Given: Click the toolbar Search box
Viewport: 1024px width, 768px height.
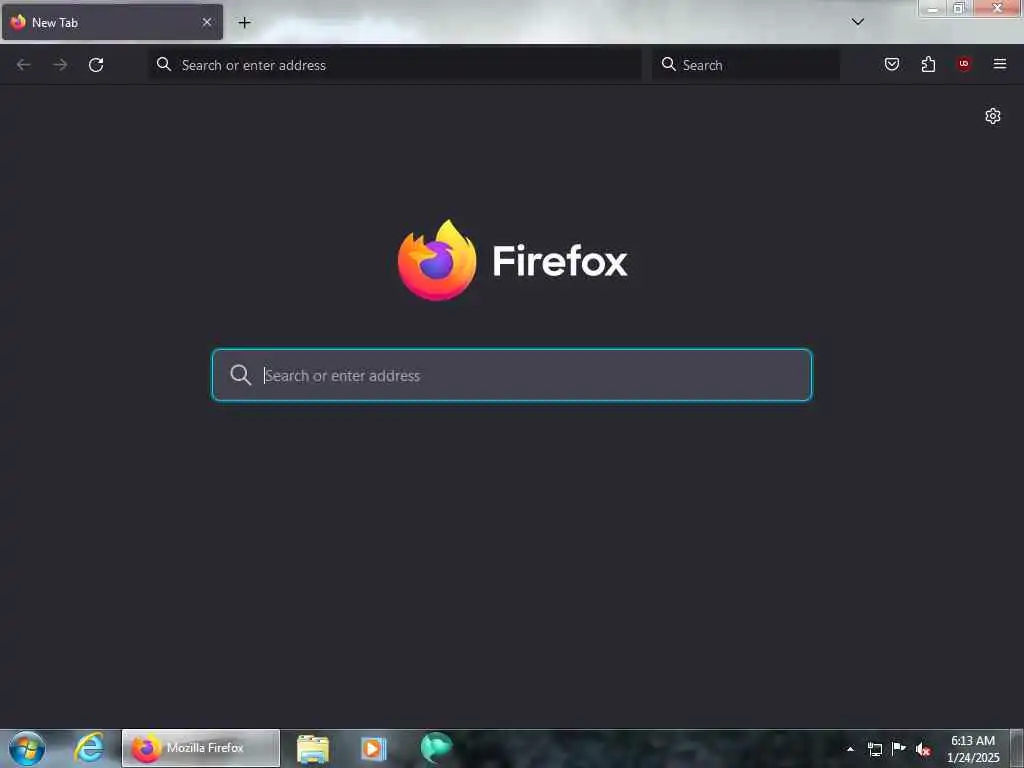Looking at the screenshot, I should 745,65.
